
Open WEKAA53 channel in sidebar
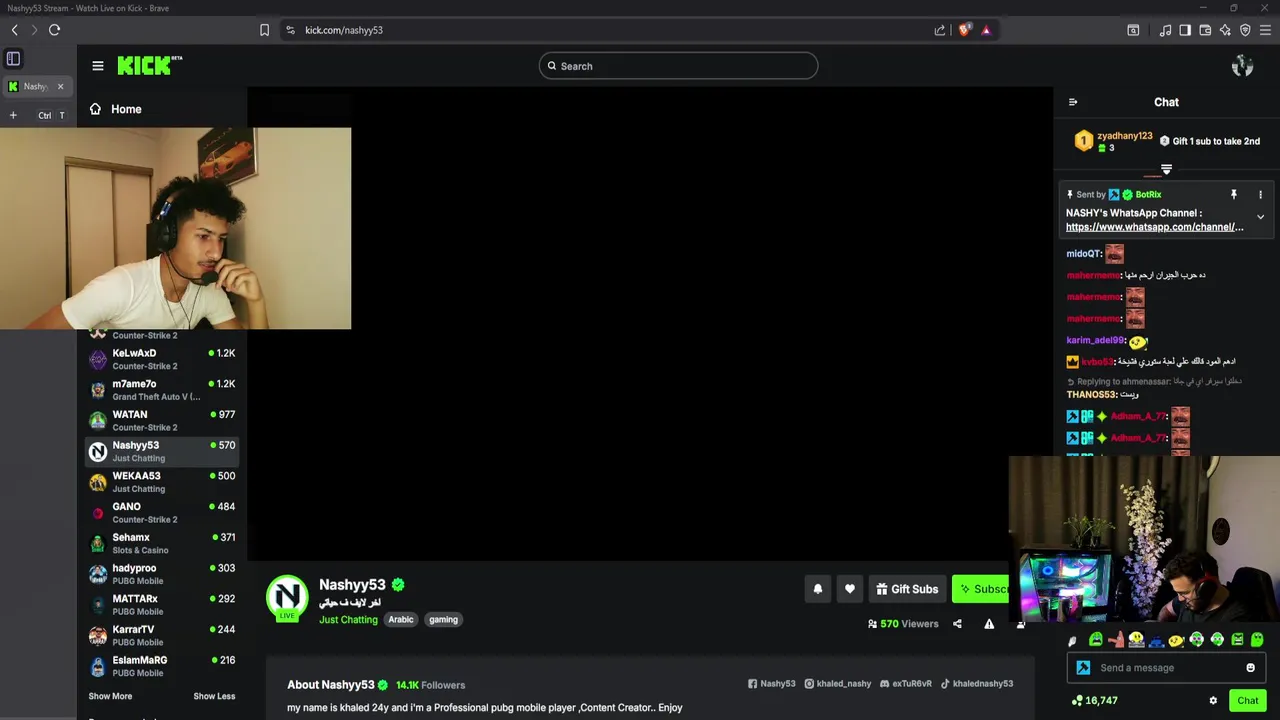point(162,482)
